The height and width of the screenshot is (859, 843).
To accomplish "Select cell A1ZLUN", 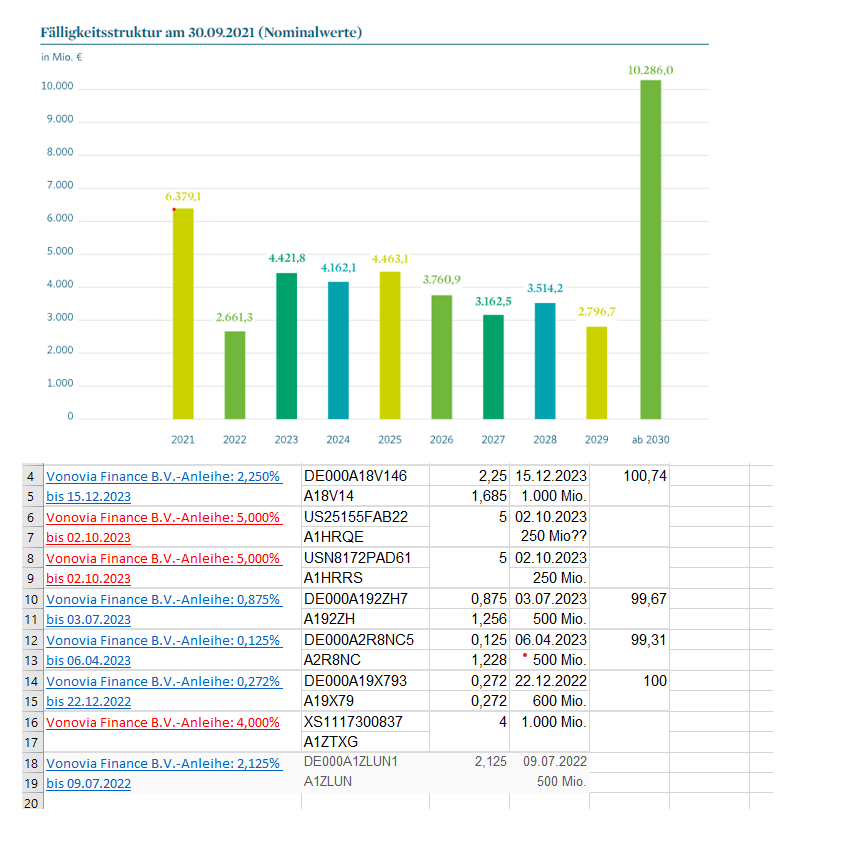I will pos(365,782).
